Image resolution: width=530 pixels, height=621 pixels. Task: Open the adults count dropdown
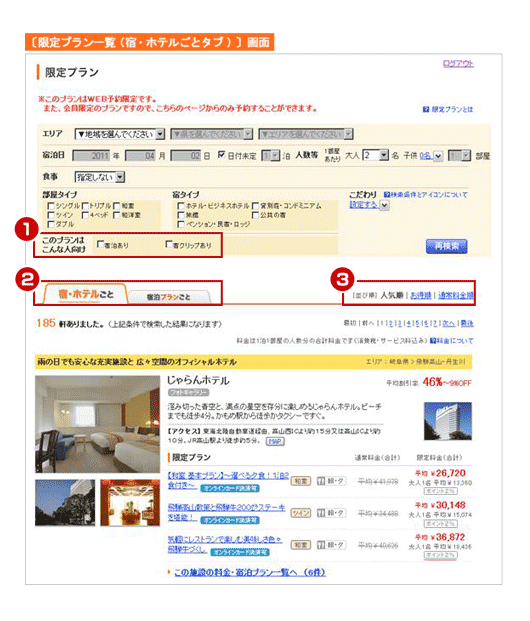click(376, 155)
